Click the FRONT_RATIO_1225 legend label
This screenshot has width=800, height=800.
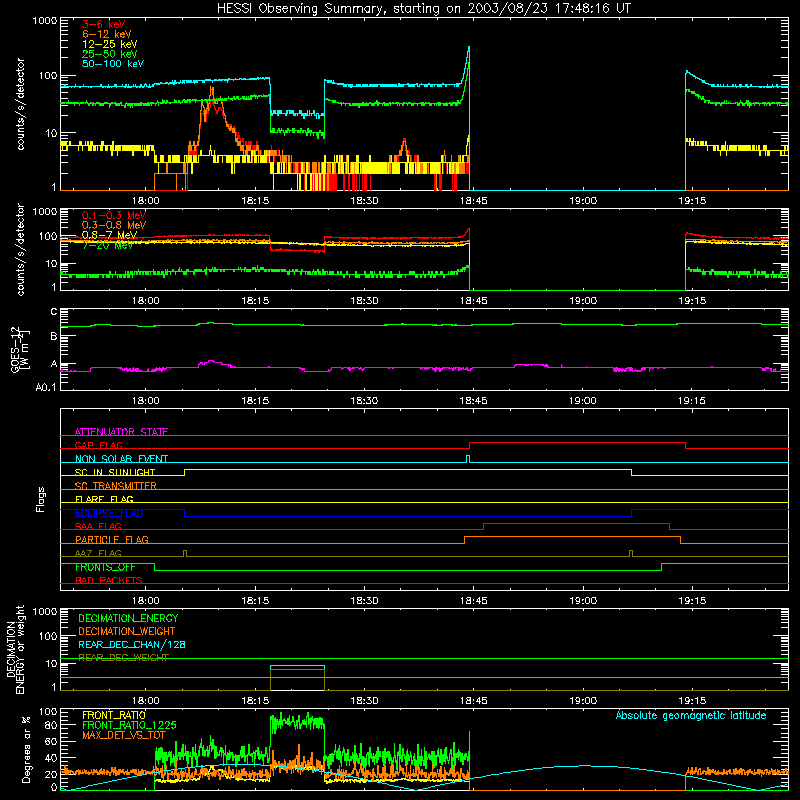[x=129, y=725]
